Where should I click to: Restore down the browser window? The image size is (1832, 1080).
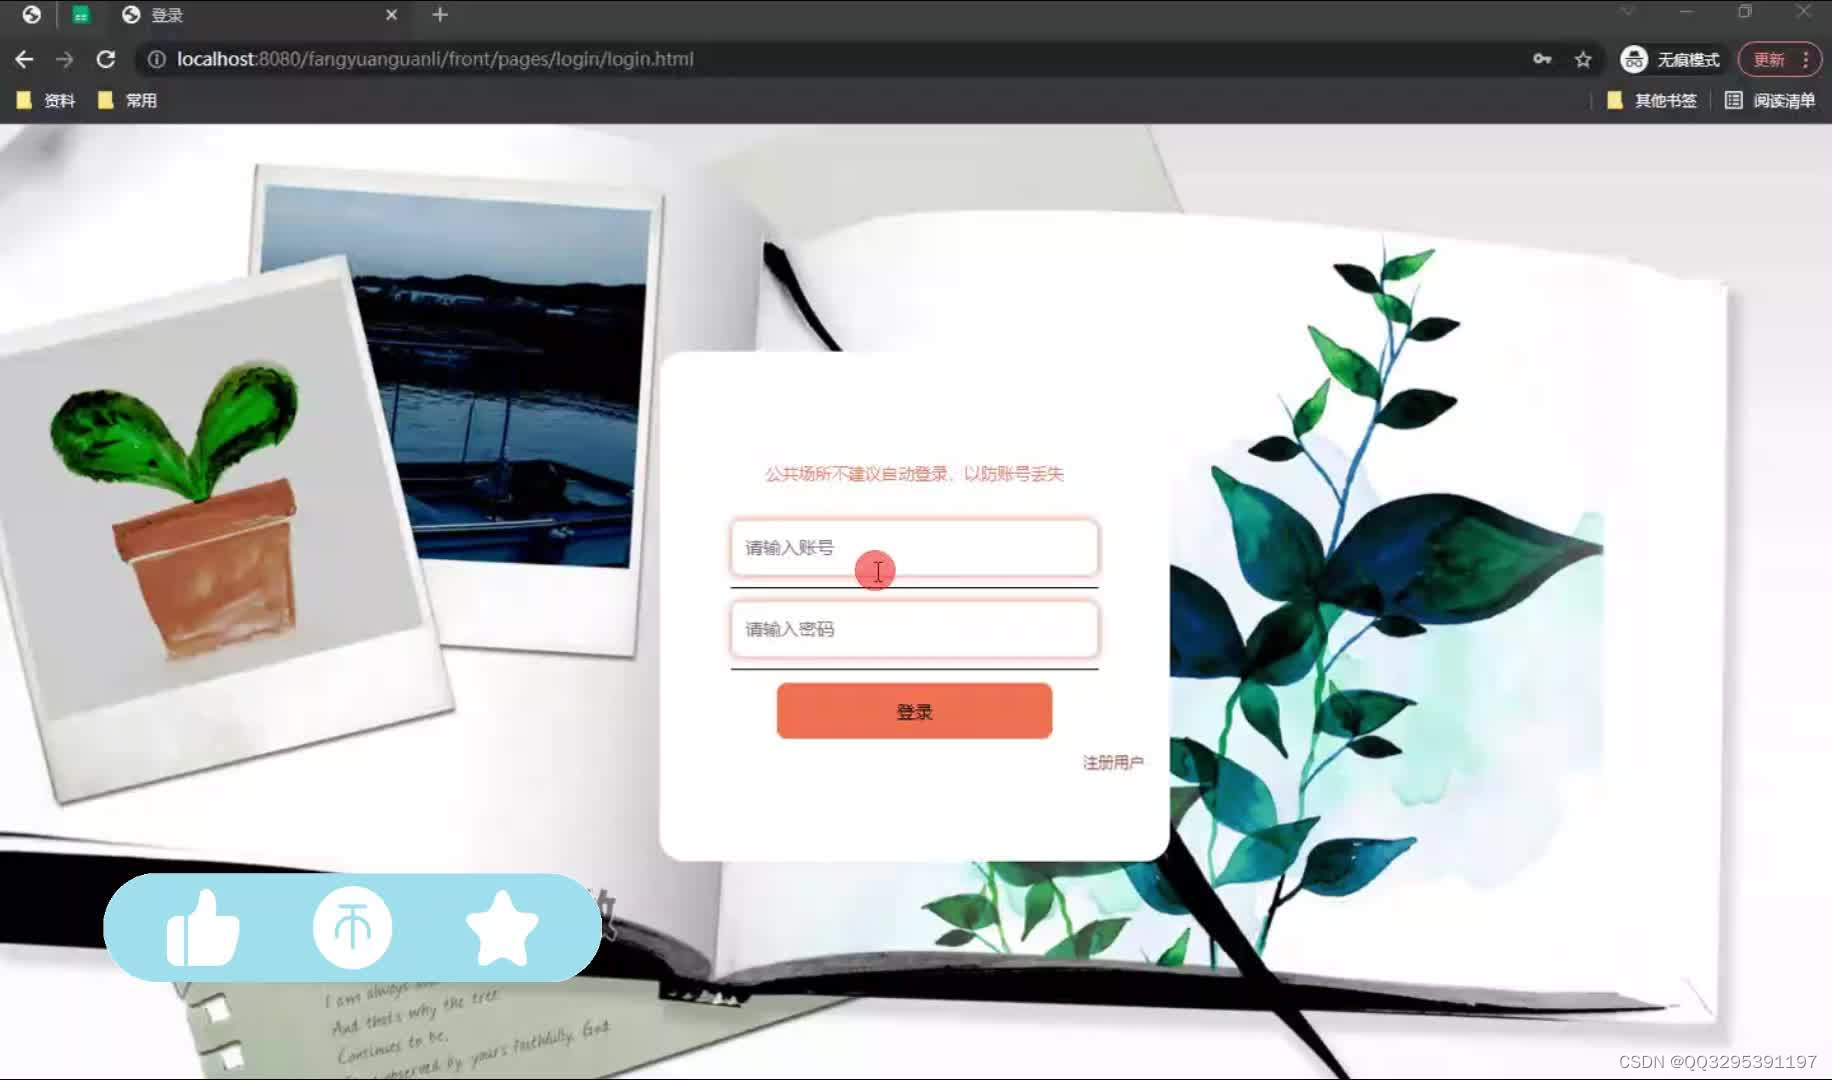click(1745, 12)
